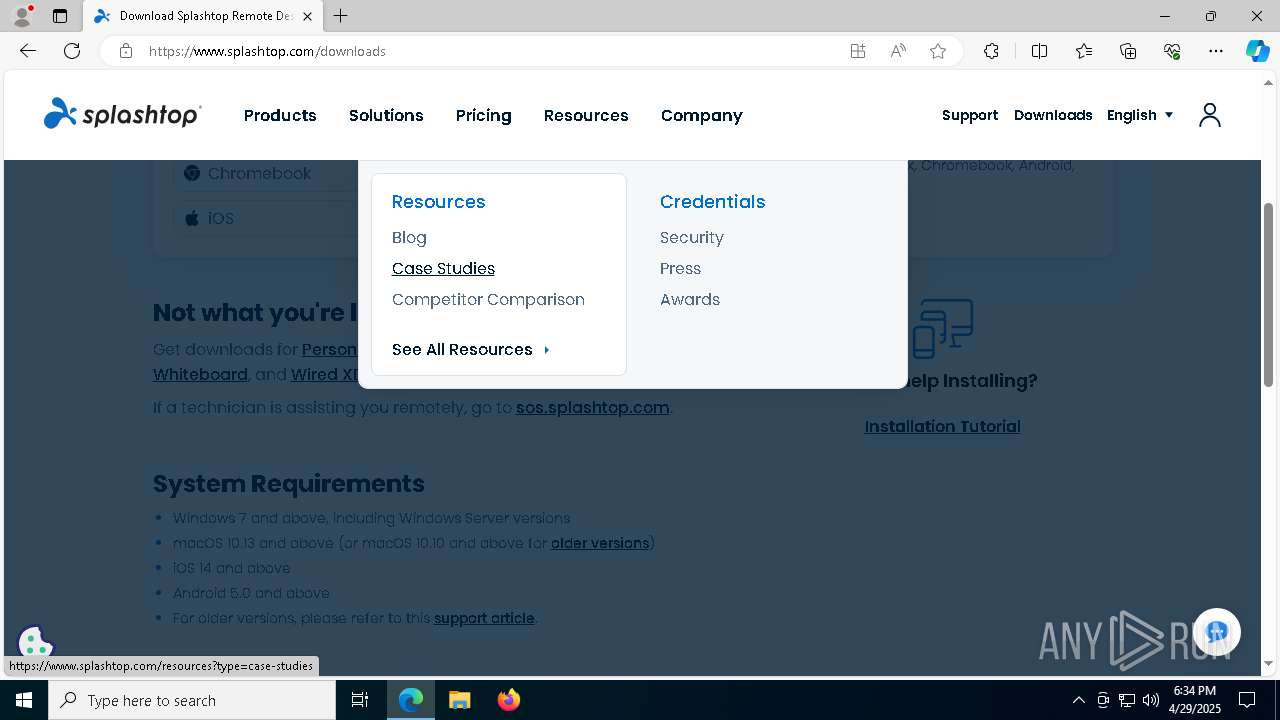Go back with browser back arrow
1280x720 pixels.
point(28,51)
